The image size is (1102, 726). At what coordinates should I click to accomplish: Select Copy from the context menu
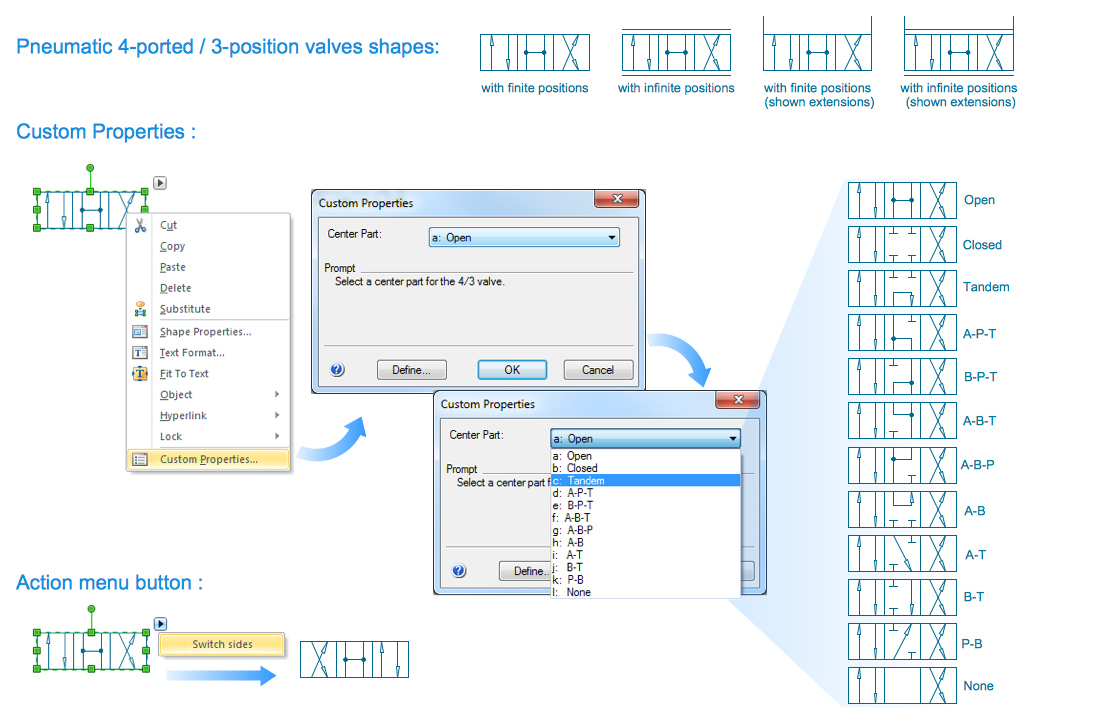pyautogui.click(x=209, y=246)
